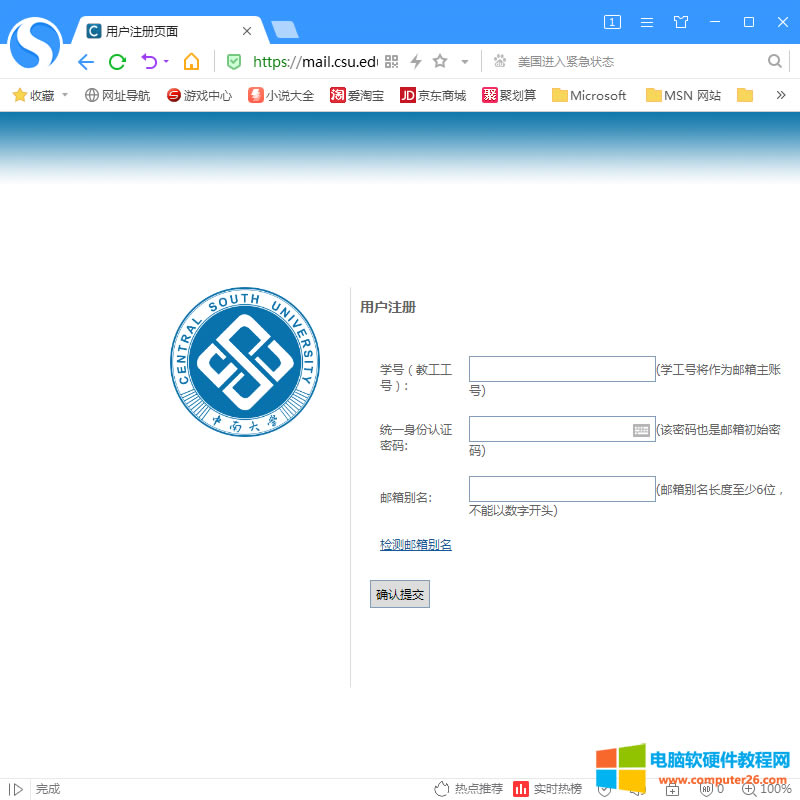Open the skin changer shirt icon

pos(681,22)
